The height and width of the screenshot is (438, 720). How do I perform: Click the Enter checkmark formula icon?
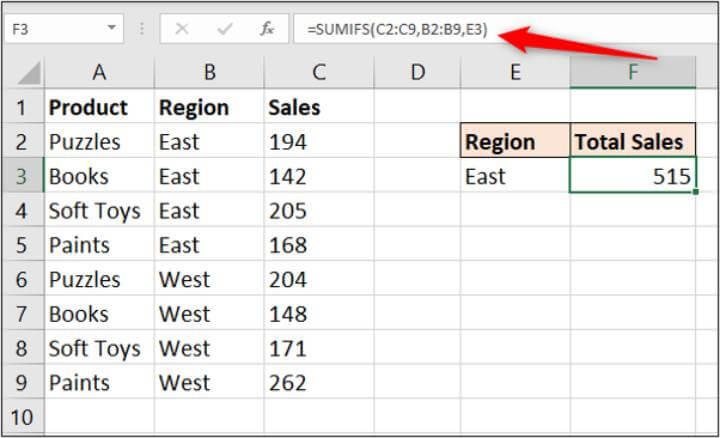coord(225,29)
